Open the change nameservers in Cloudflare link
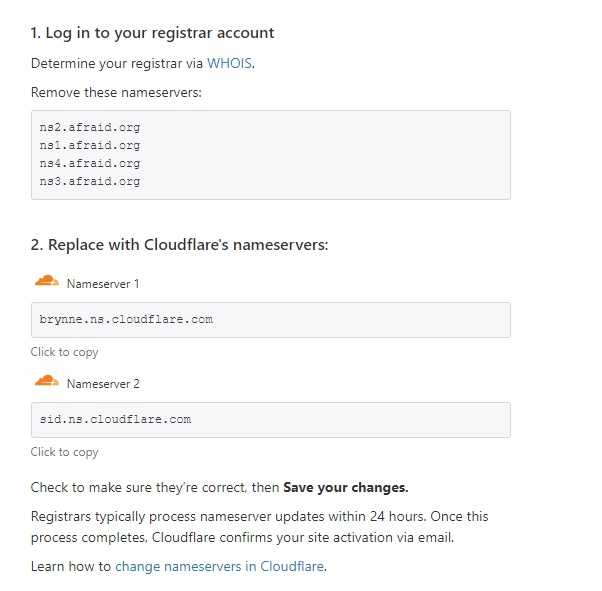Image resolution: width=602 pixels, height=591 pixels. [220, 566]
